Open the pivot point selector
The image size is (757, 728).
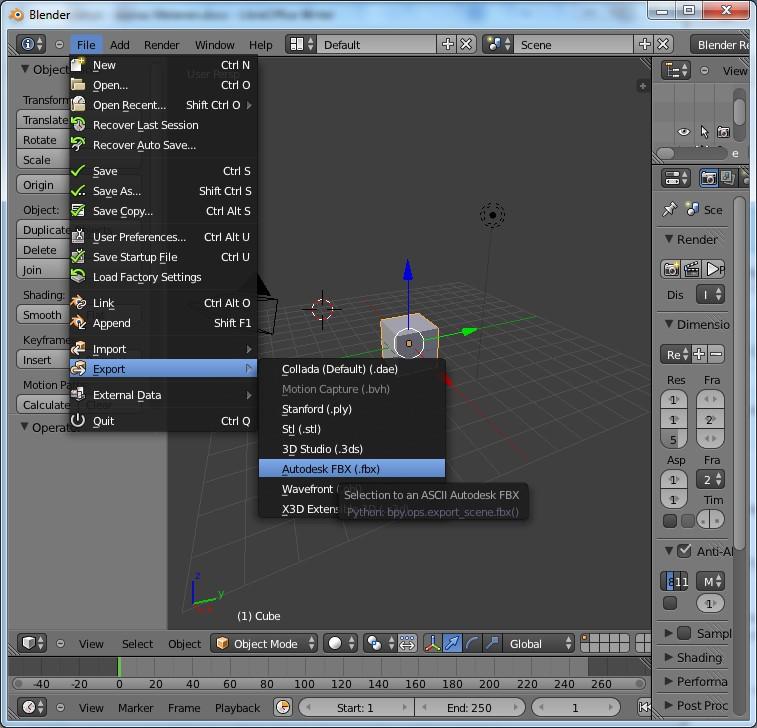point(380,643)
